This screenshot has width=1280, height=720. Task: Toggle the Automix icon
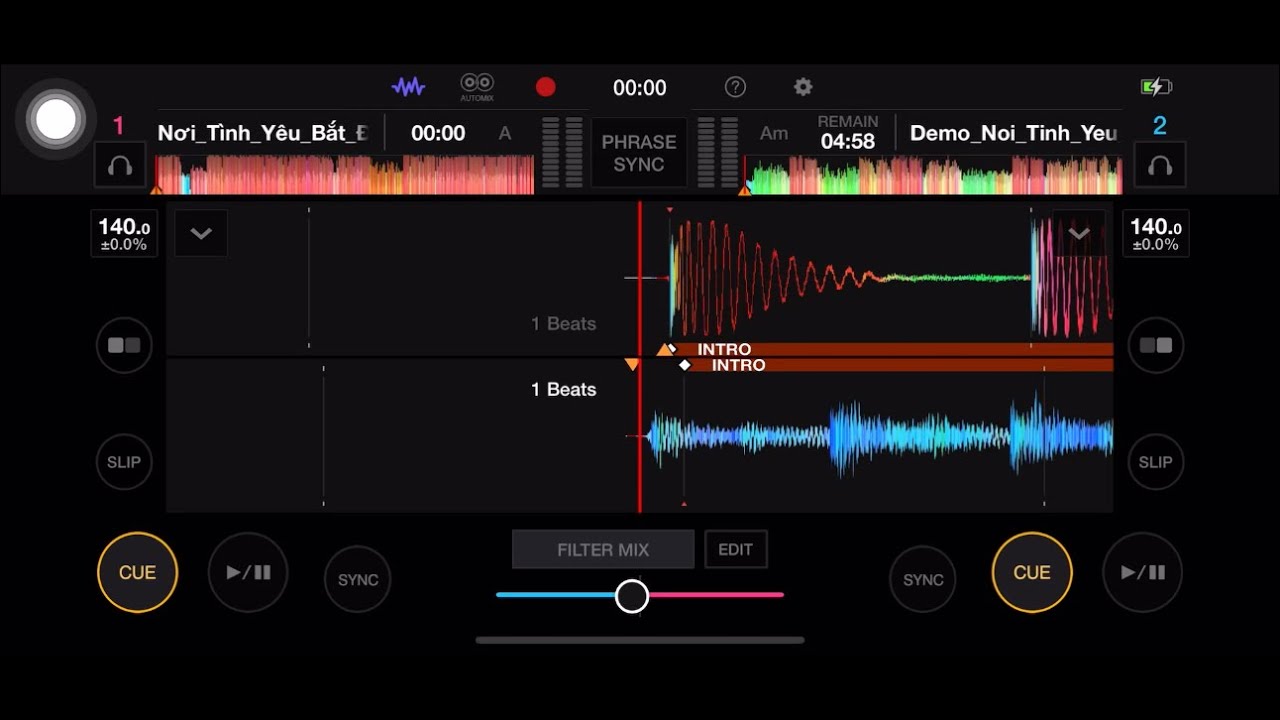click(477, 87)
